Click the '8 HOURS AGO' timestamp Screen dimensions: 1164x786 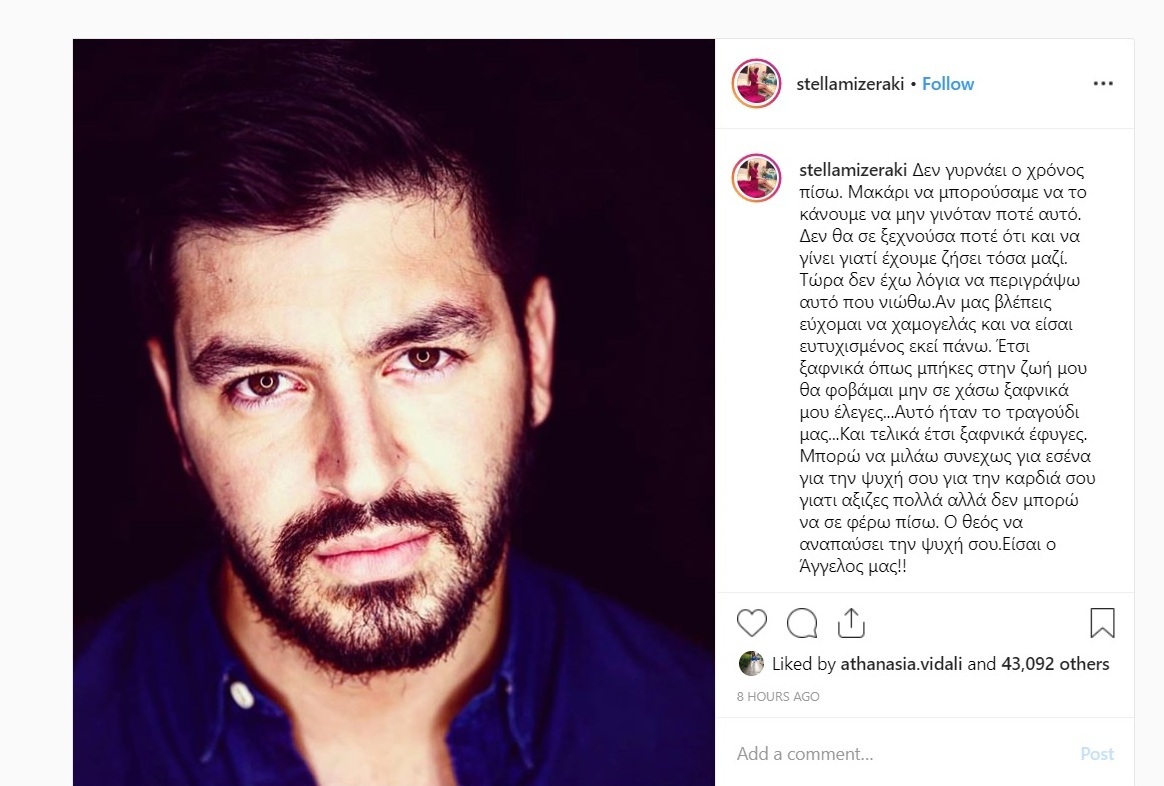click(778, 697)
